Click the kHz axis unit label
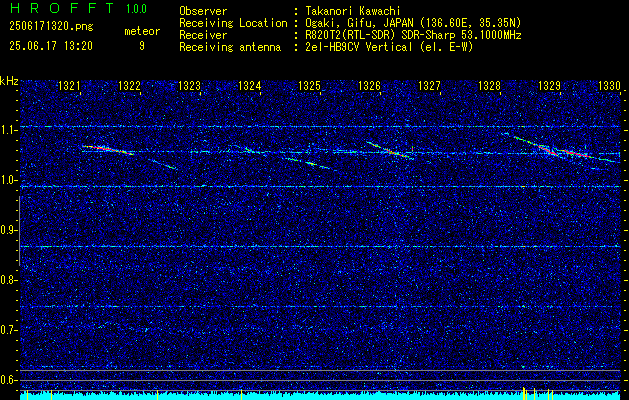Screen dimensions: 629x400 [x=9, y=81]
